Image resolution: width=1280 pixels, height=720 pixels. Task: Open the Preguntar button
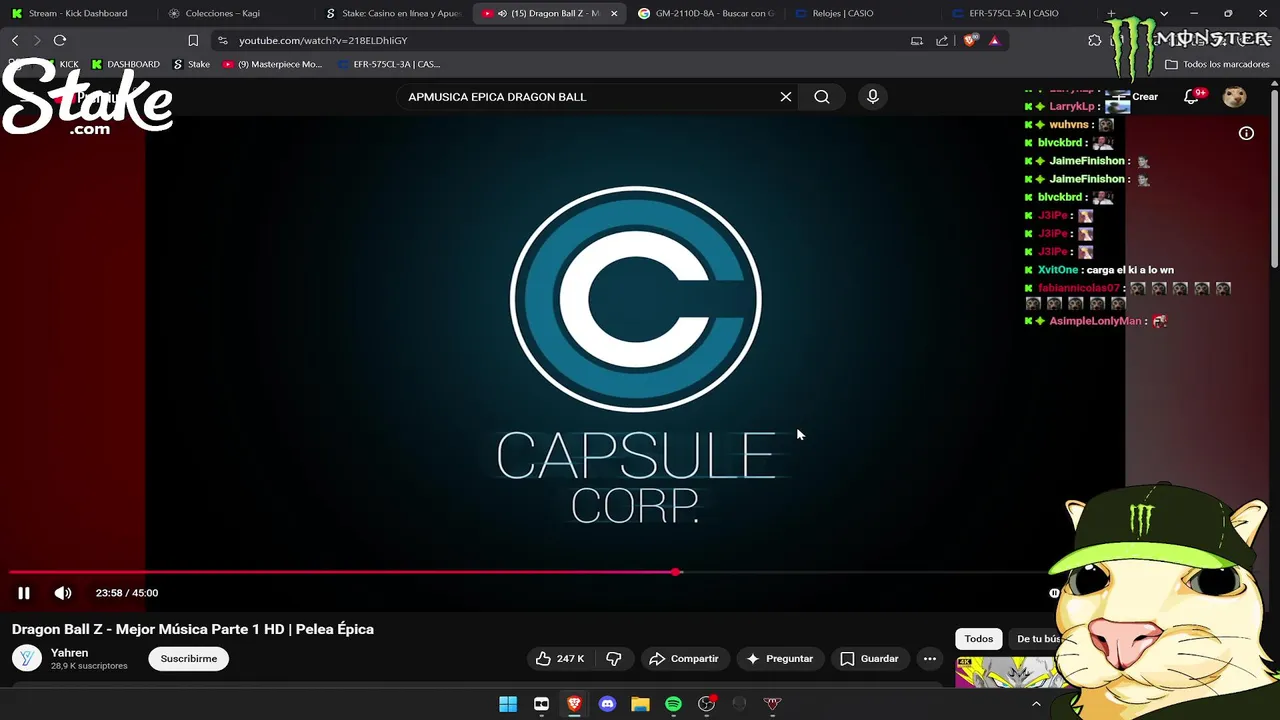tap(779, 658)
